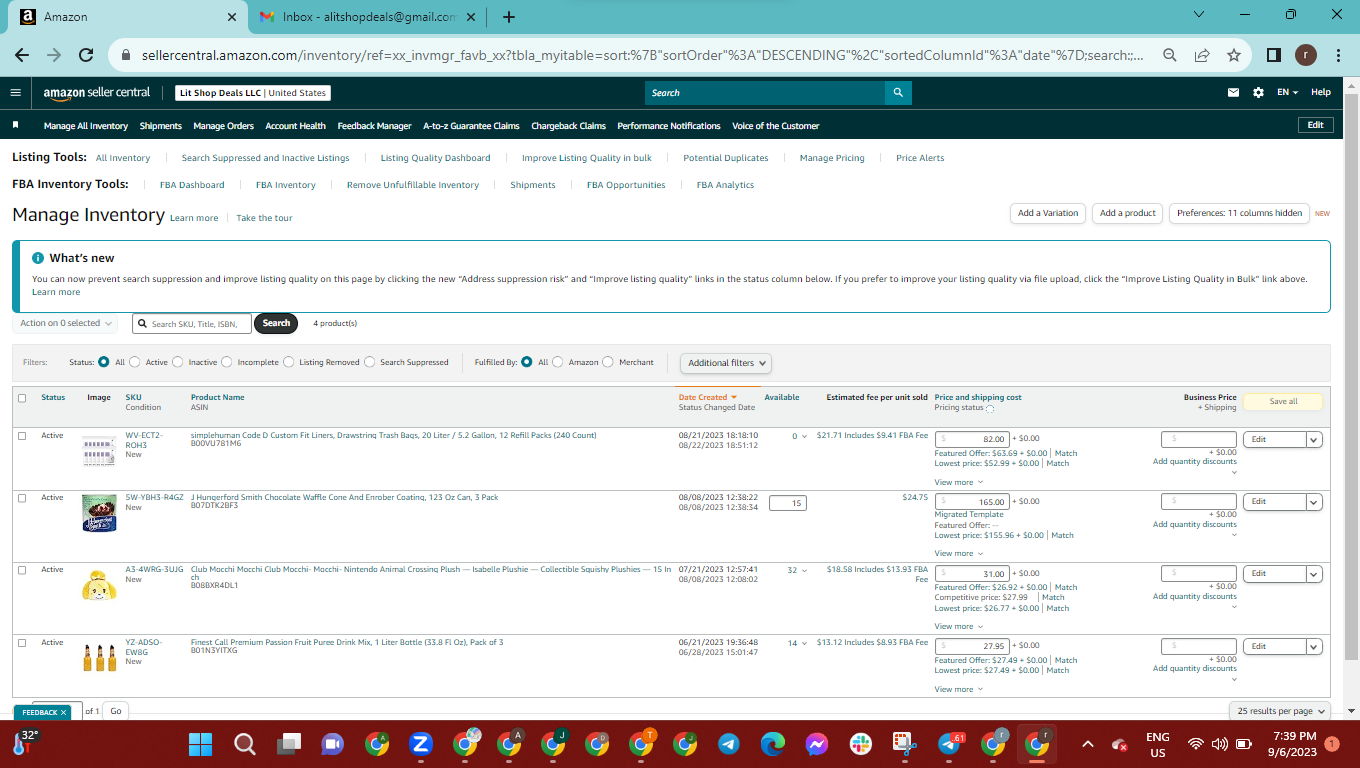Open Manage All Inventory menu item
The width and height of the screenshot is (1360, 768).
[86, 126]
